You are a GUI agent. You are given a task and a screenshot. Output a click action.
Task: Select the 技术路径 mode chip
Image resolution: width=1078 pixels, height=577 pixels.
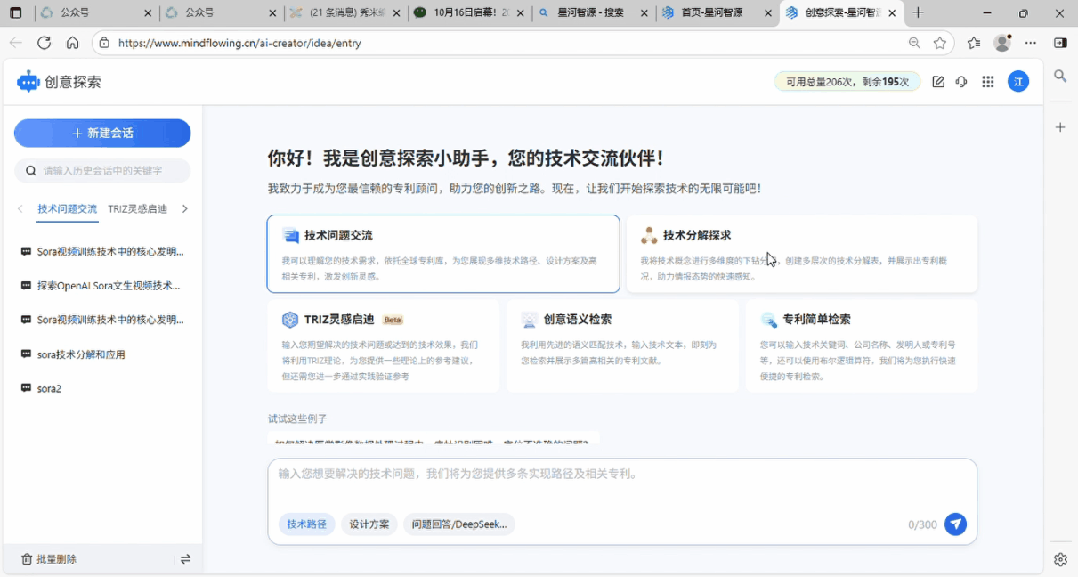tap(307, 524)
